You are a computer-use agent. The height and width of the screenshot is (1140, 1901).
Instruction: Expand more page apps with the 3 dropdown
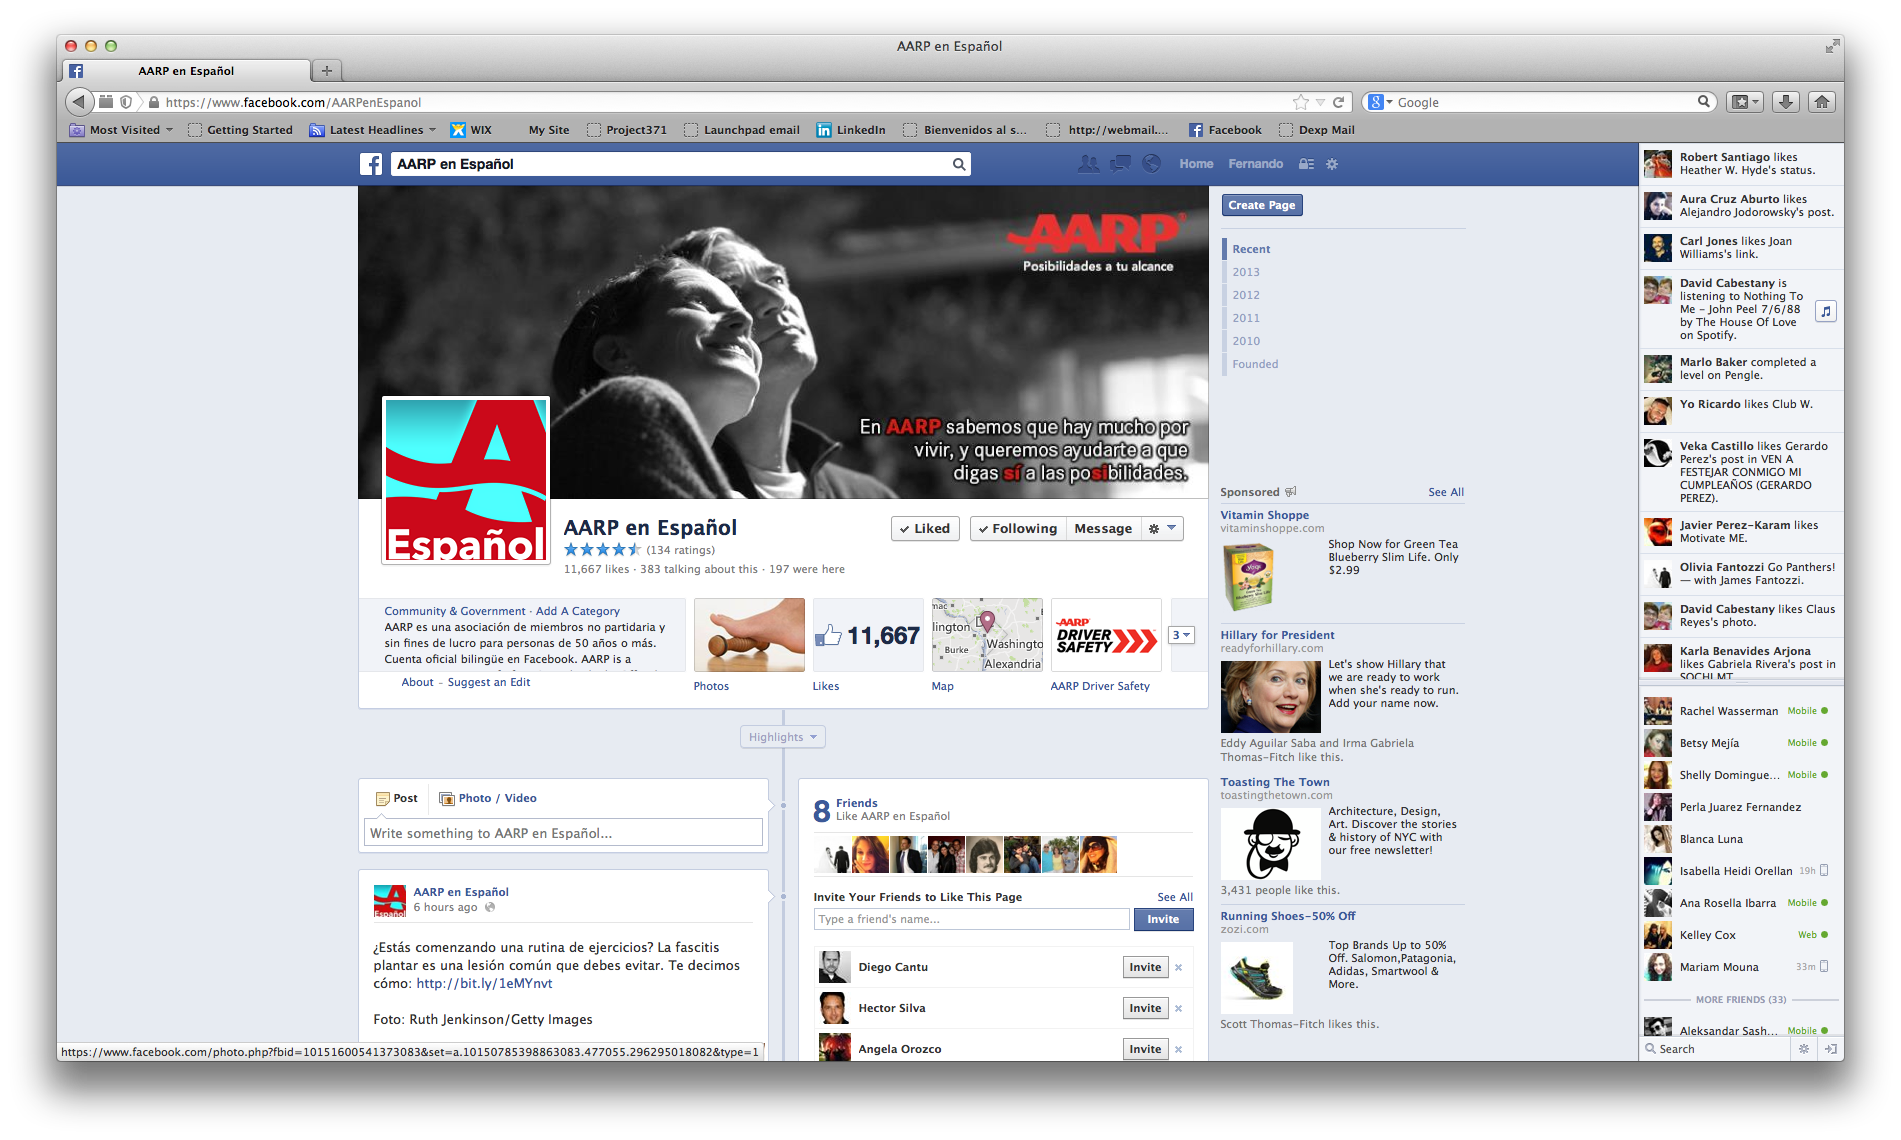tap(1181, 635)
